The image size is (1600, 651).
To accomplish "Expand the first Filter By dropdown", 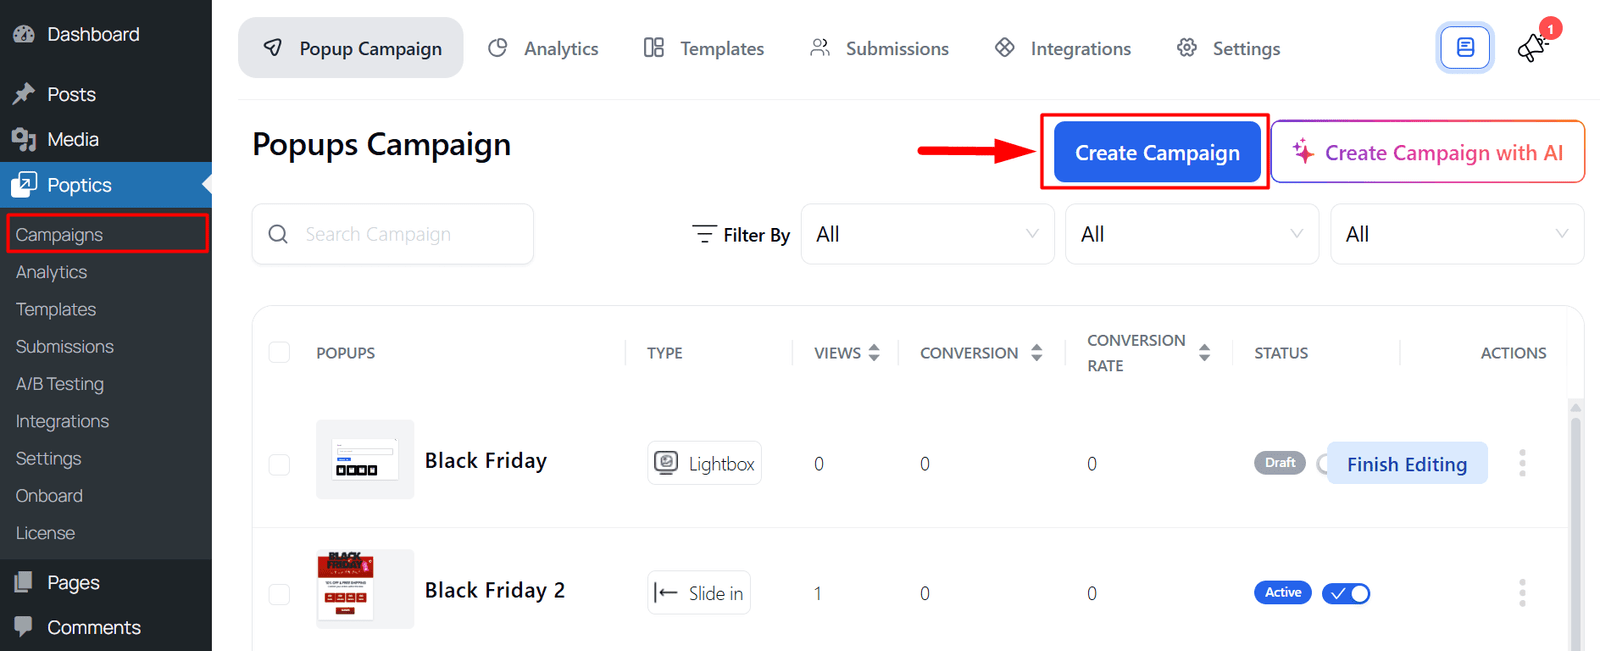I will click(x=927, y=234).
